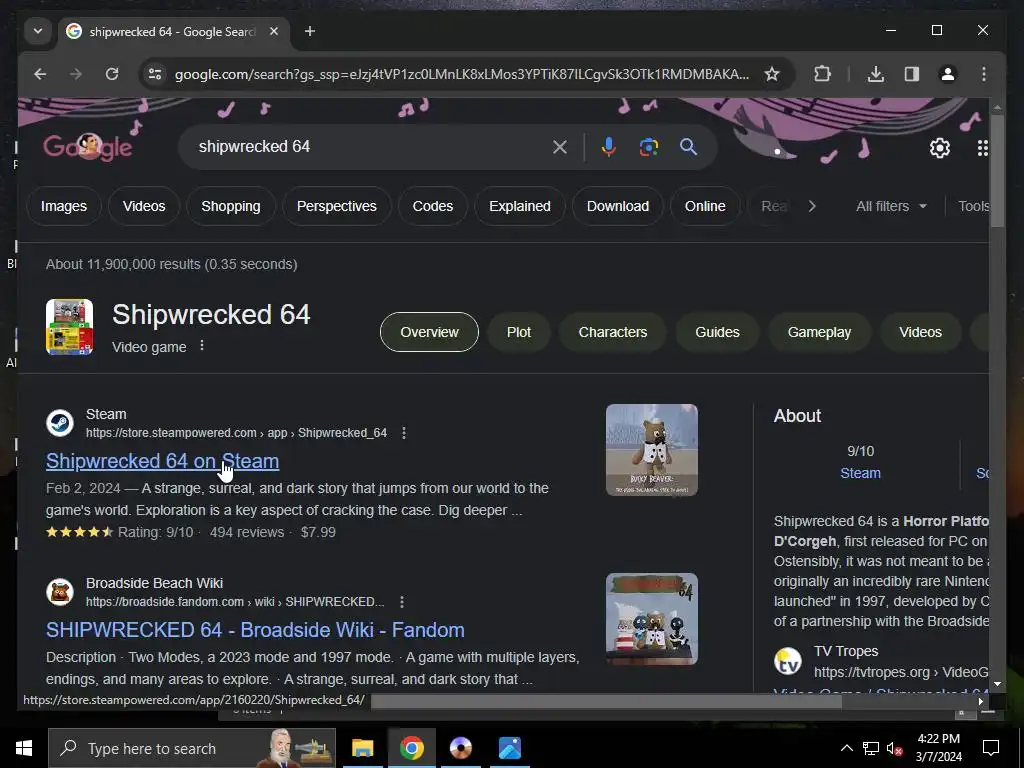
Task: Open options for Broadside Wiki result
Action: (x=402, y=602)
